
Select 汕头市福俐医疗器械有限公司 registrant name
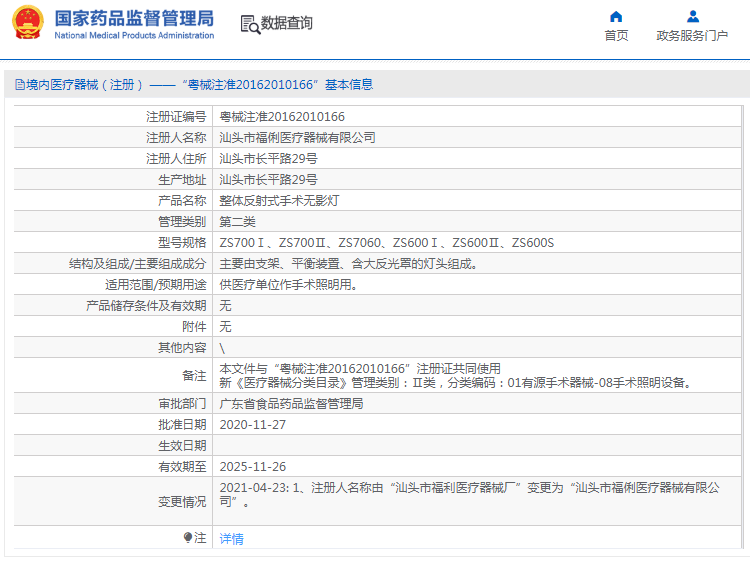tap(298, 138)
